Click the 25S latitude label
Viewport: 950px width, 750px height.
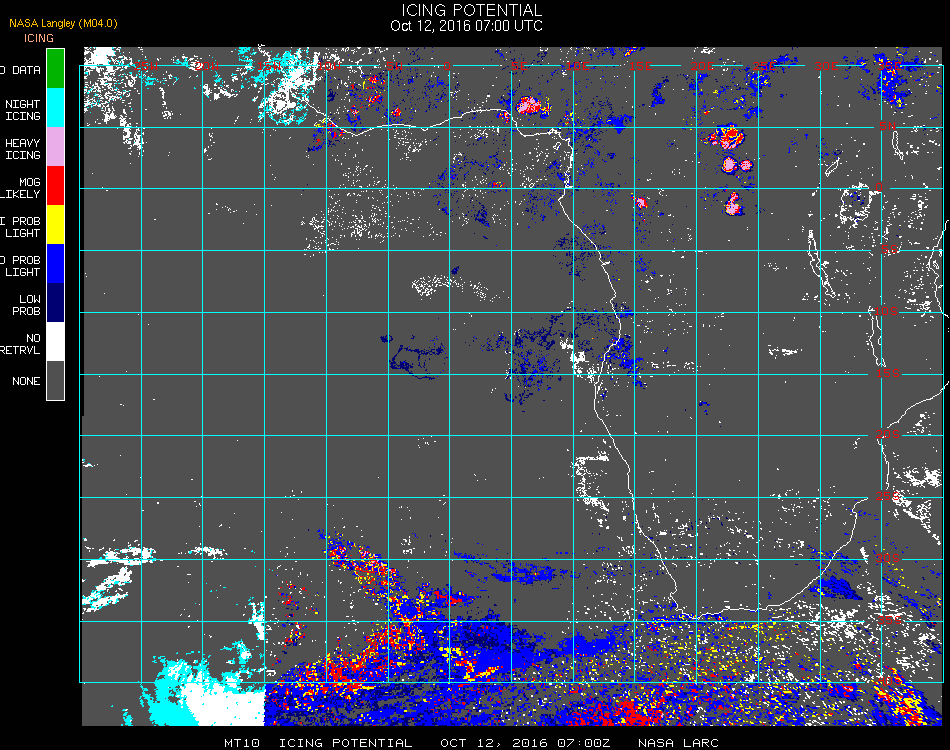[888, 496]
